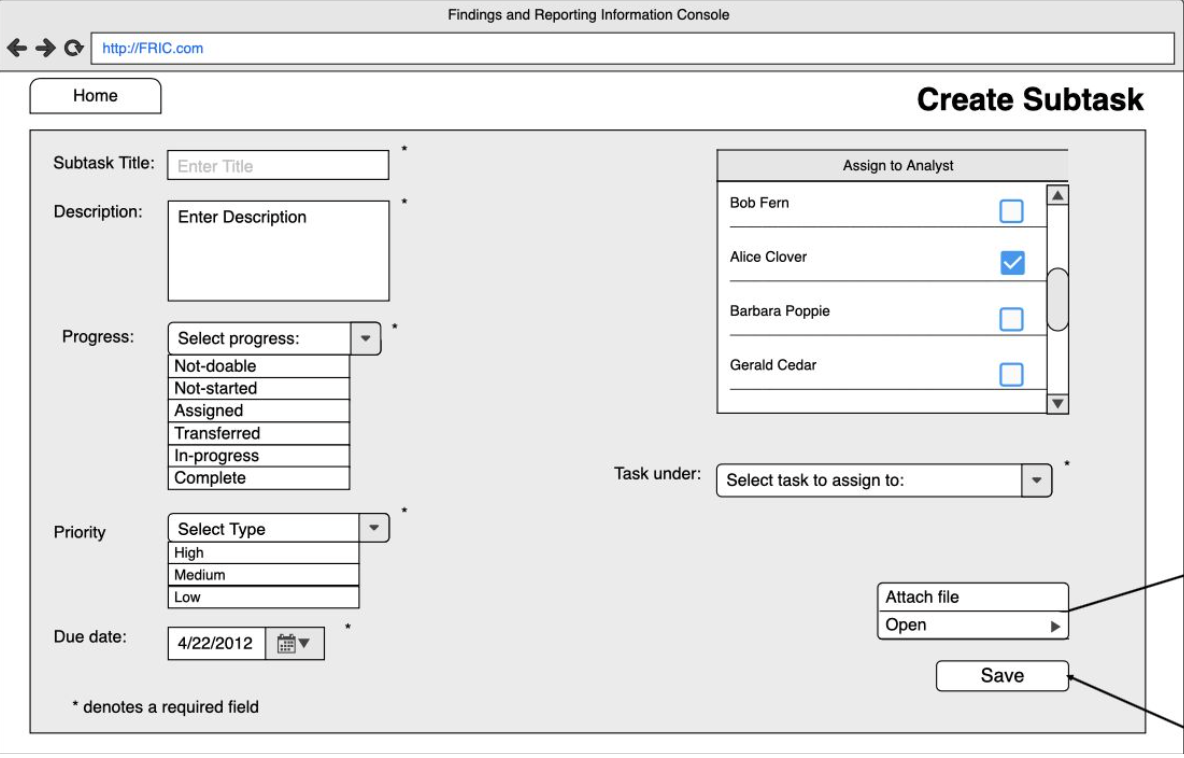Viewport: 1184px width, 758px height.
Task: Check the checkbox next to Bob Fern
Action: click(1012, 208)
